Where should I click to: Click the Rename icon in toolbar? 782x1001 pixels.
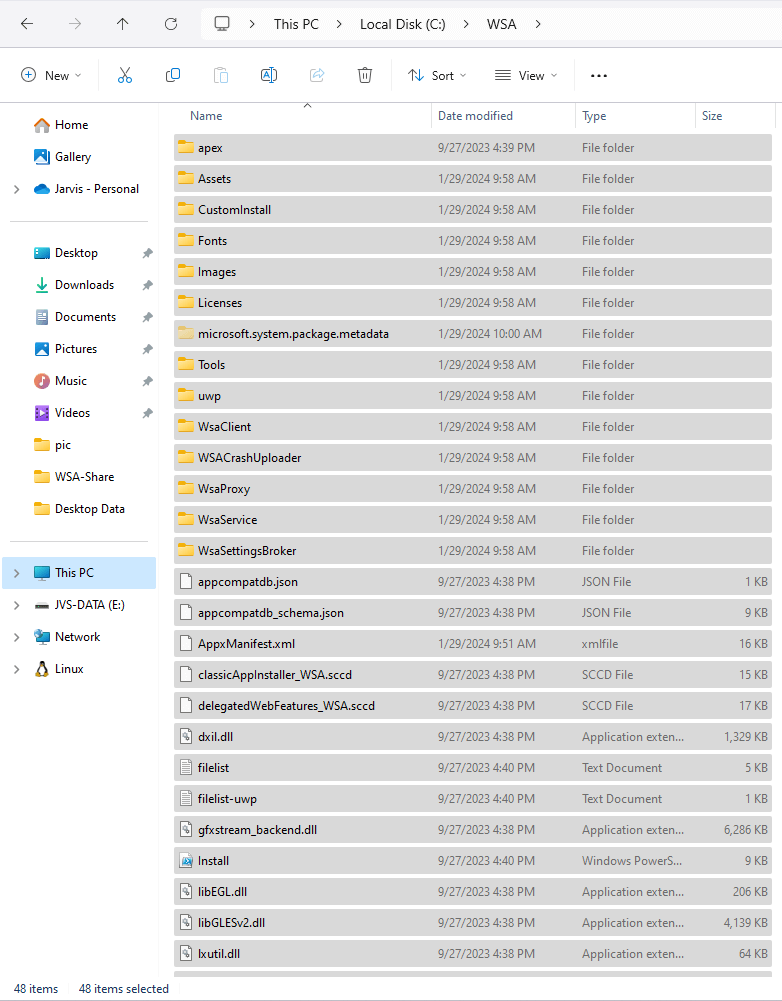(x=269, y=75)
